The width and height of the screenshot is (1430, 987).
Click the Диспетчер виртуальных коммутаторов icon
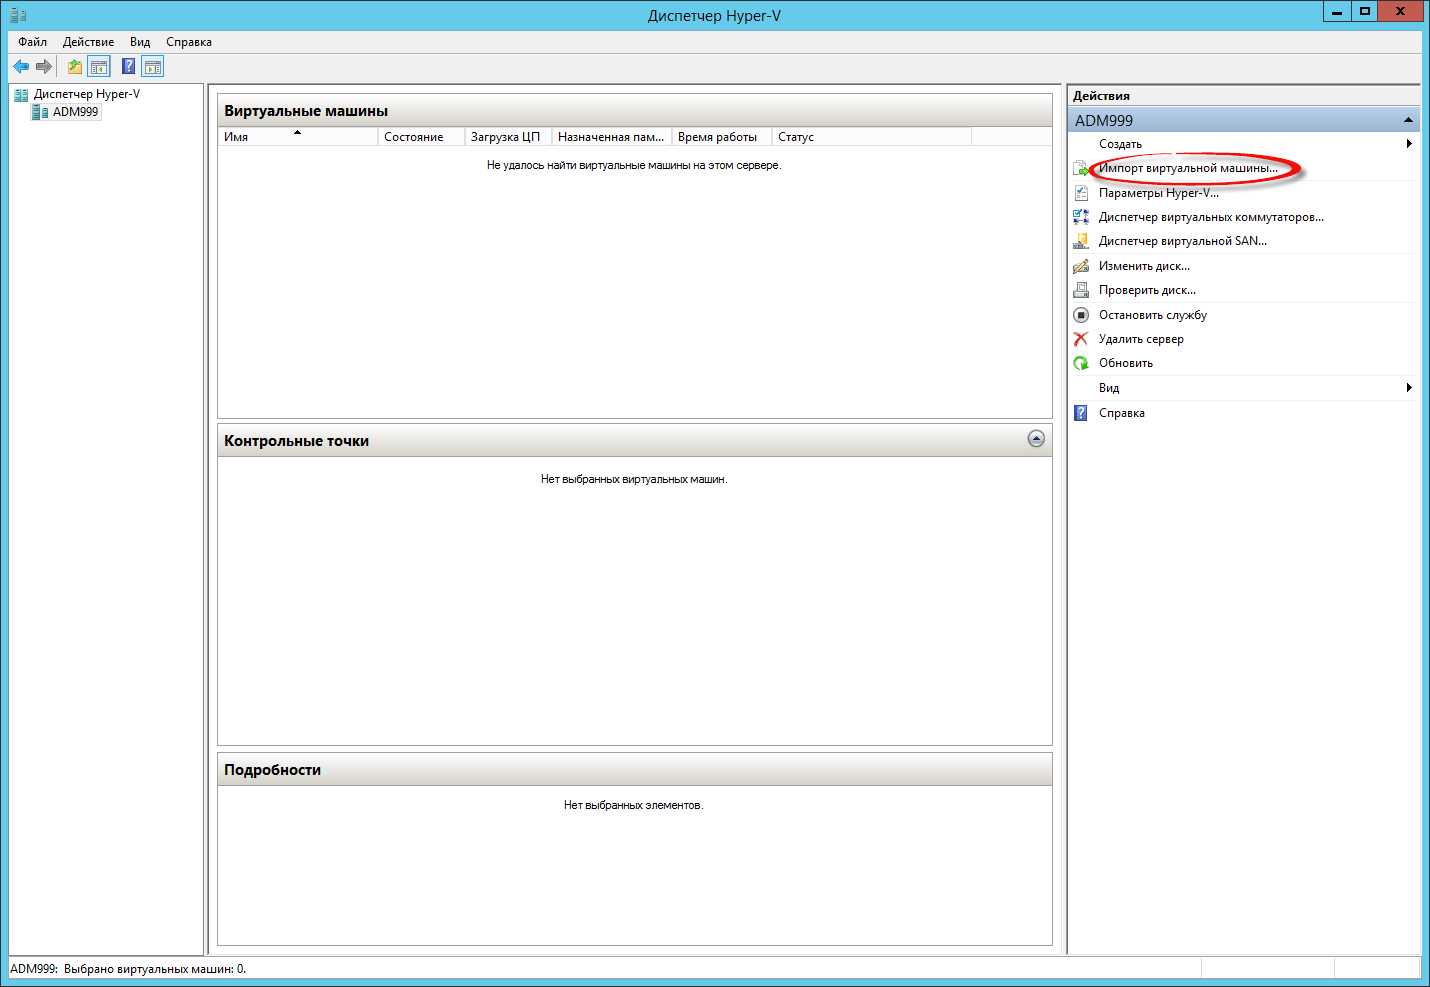(x=1081, y=217)
